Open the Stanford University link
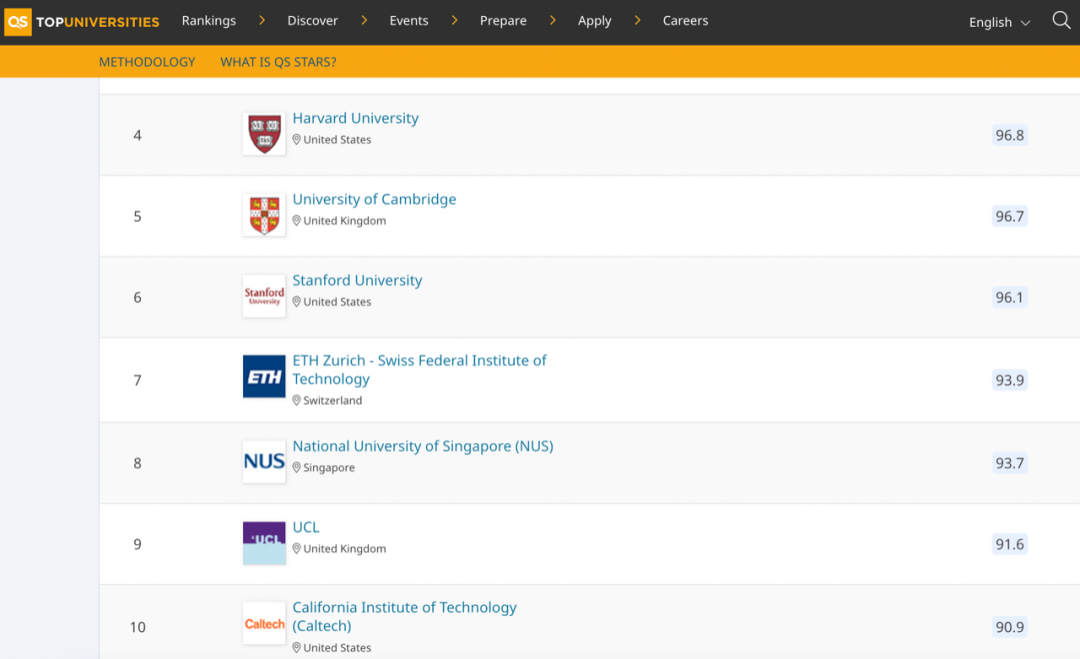 click(x=357, y=280)
